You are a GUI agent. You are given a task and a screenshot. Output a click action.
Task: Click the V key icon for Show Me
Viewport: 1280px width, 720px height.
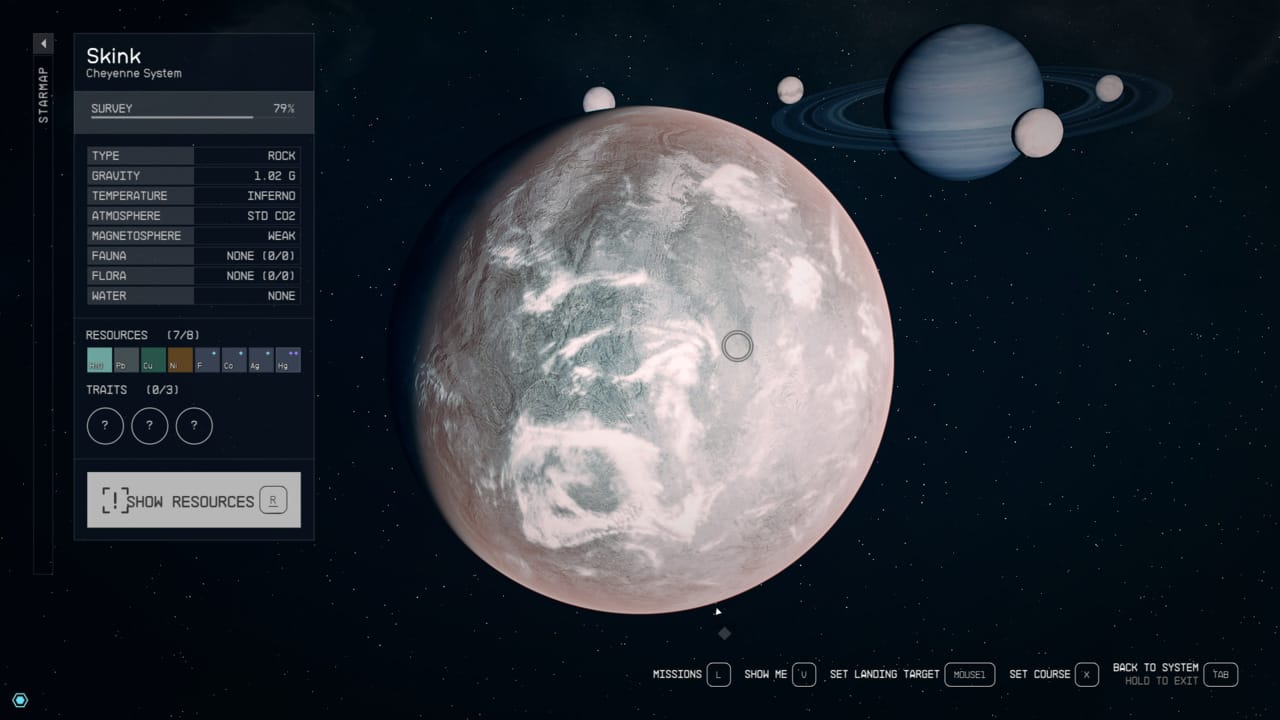805,675
